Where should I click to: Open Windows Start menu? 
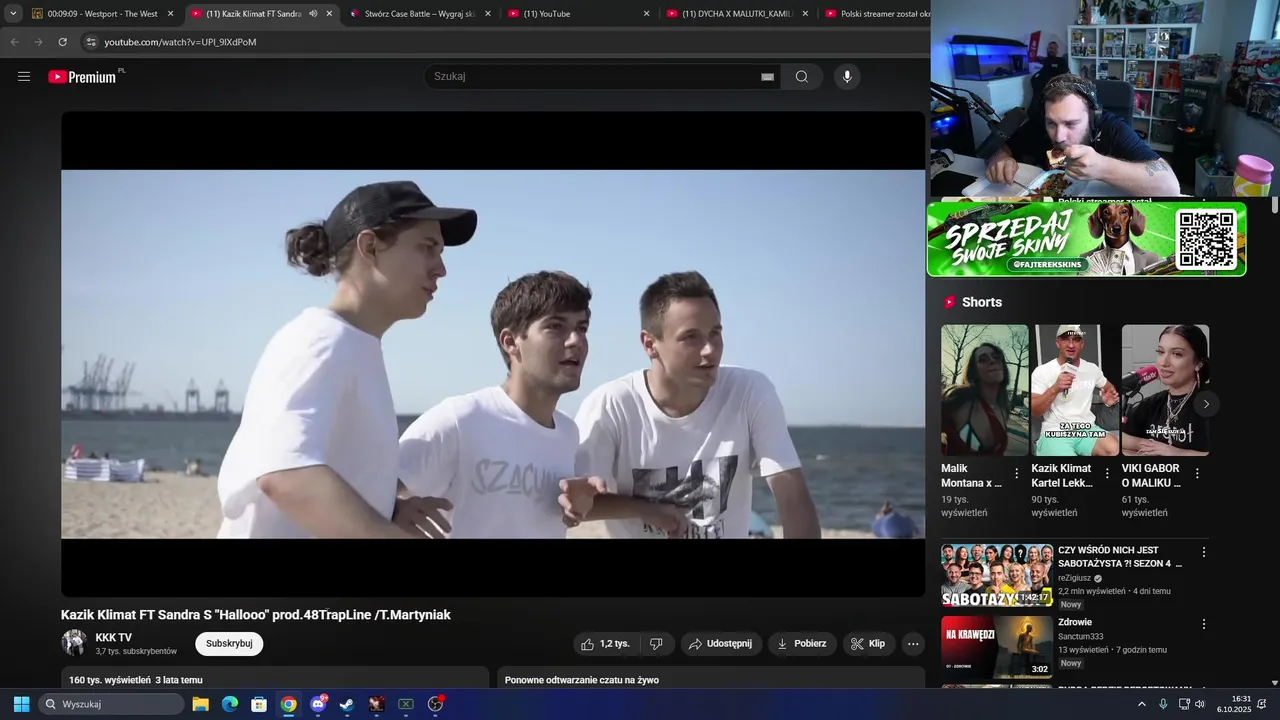(21, 704)
